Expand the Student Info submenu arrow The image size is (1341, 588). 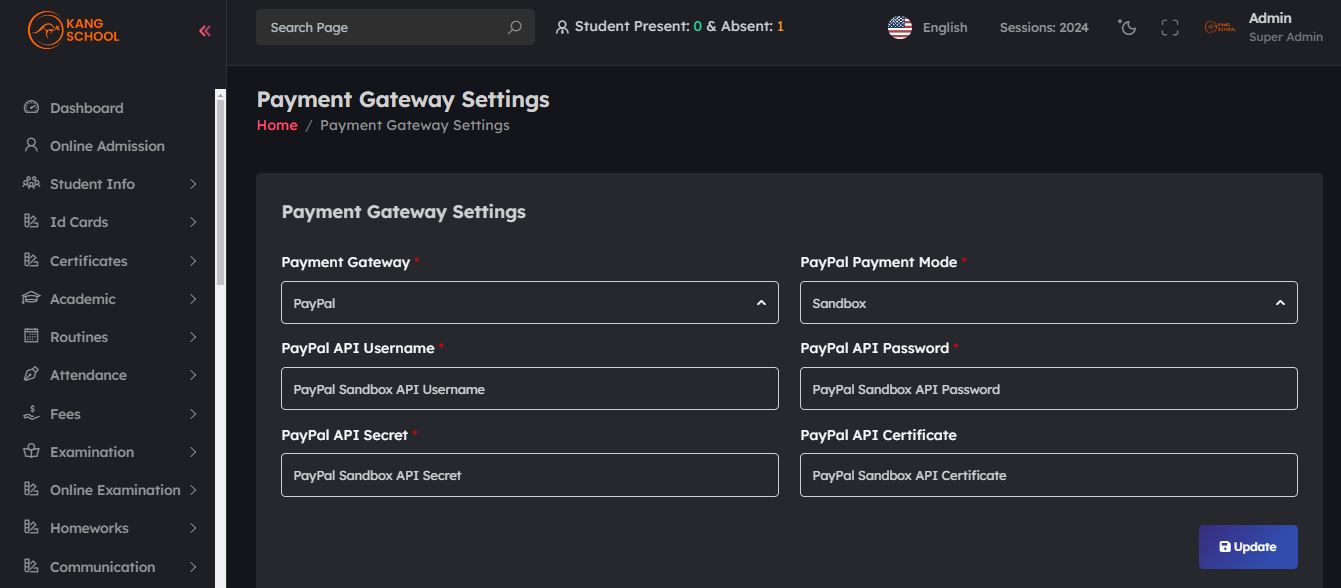click(x=193, y=184)
